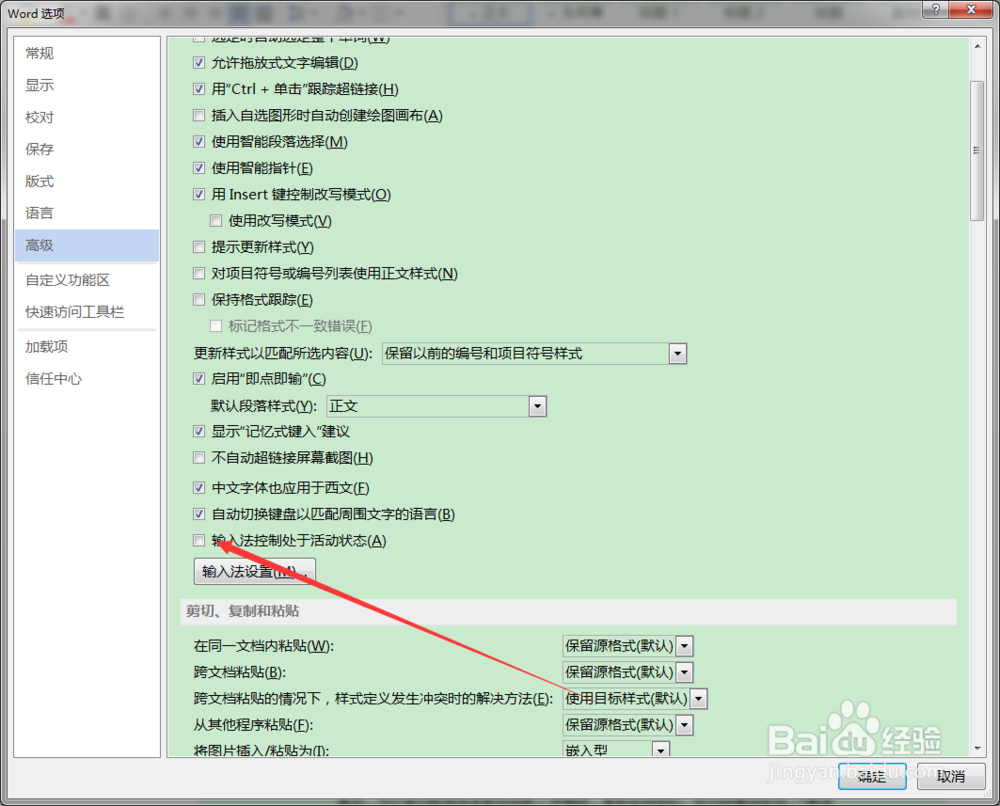This screenshot has height=806, width=1000.
Task: Disable the 使用智能指针 option
Action: 198,167
